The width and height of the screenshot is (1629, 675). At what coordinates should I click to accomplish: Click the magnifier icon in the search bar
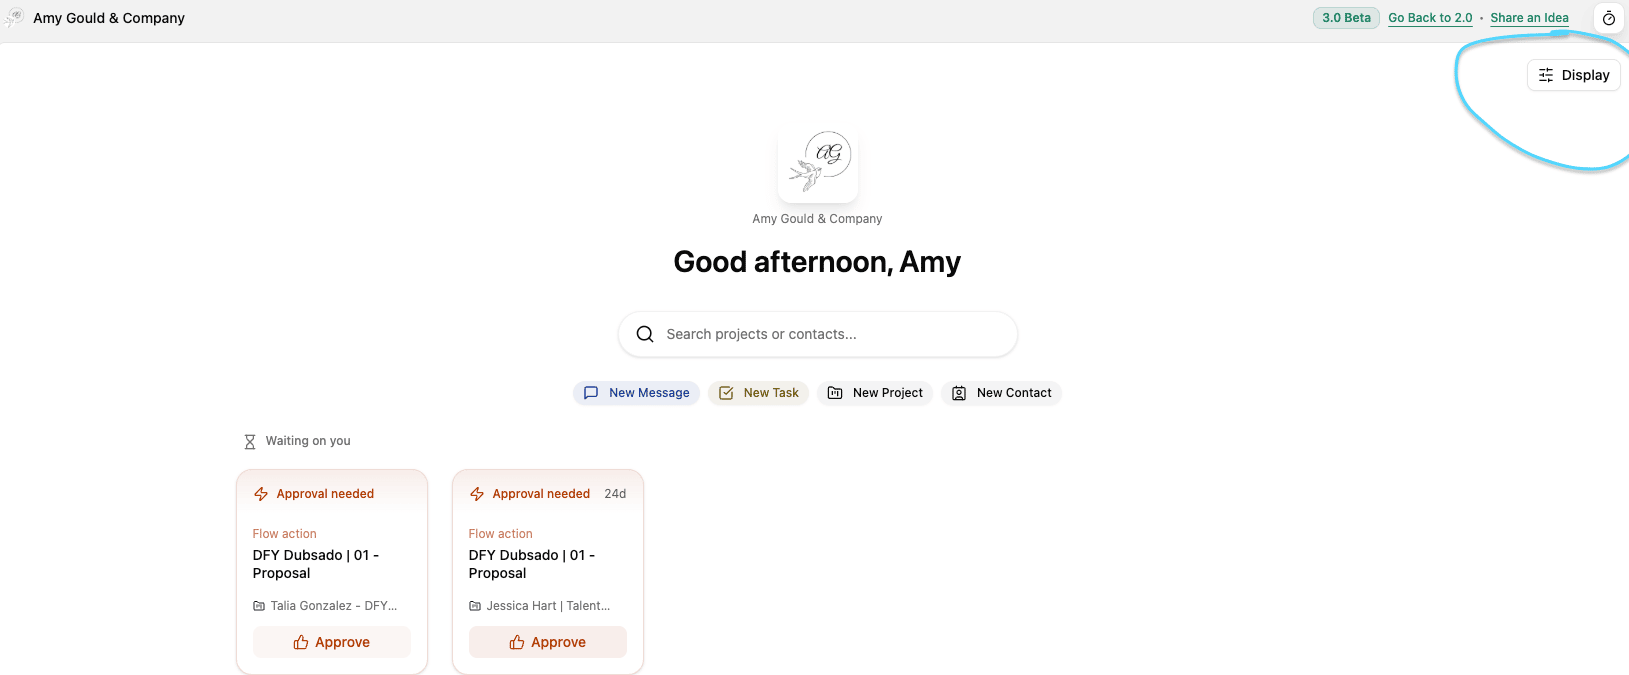645,334
